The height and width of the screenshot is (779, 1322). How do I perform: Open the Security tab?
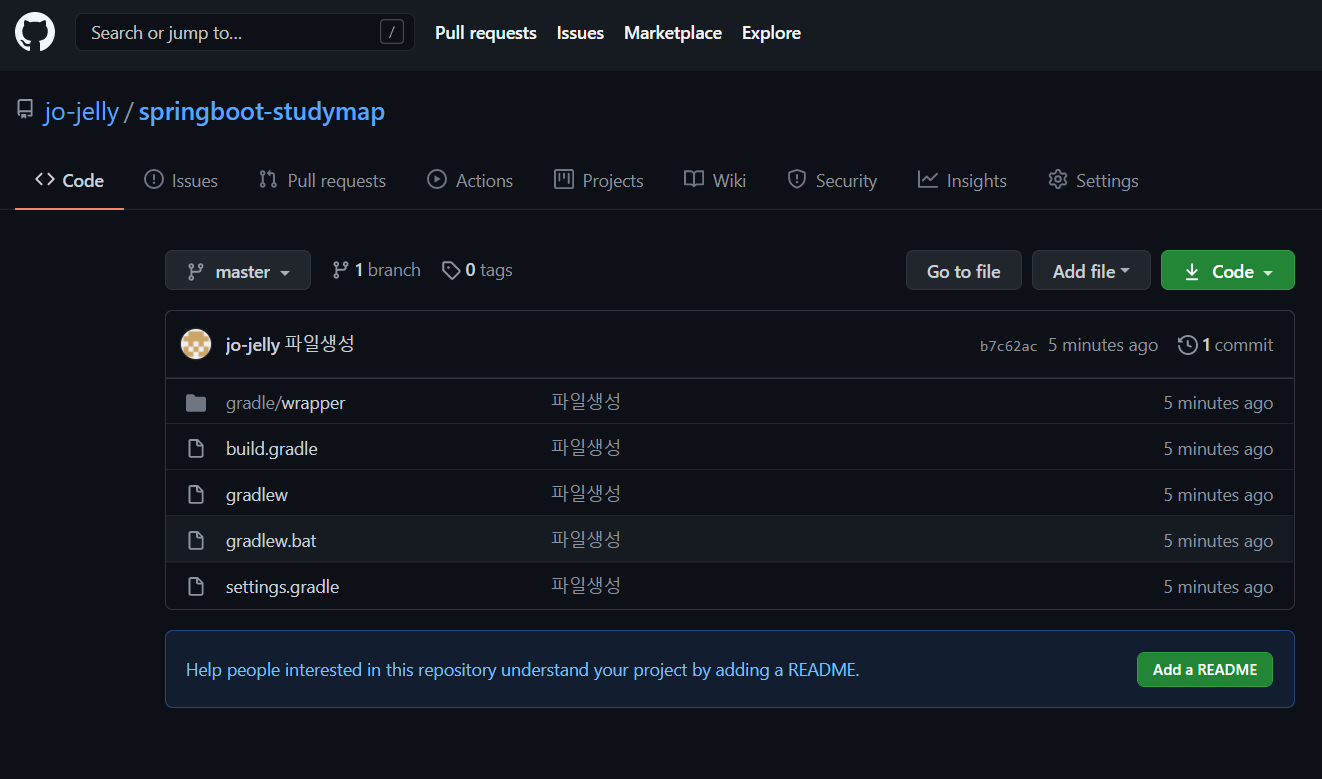point(832,181)
